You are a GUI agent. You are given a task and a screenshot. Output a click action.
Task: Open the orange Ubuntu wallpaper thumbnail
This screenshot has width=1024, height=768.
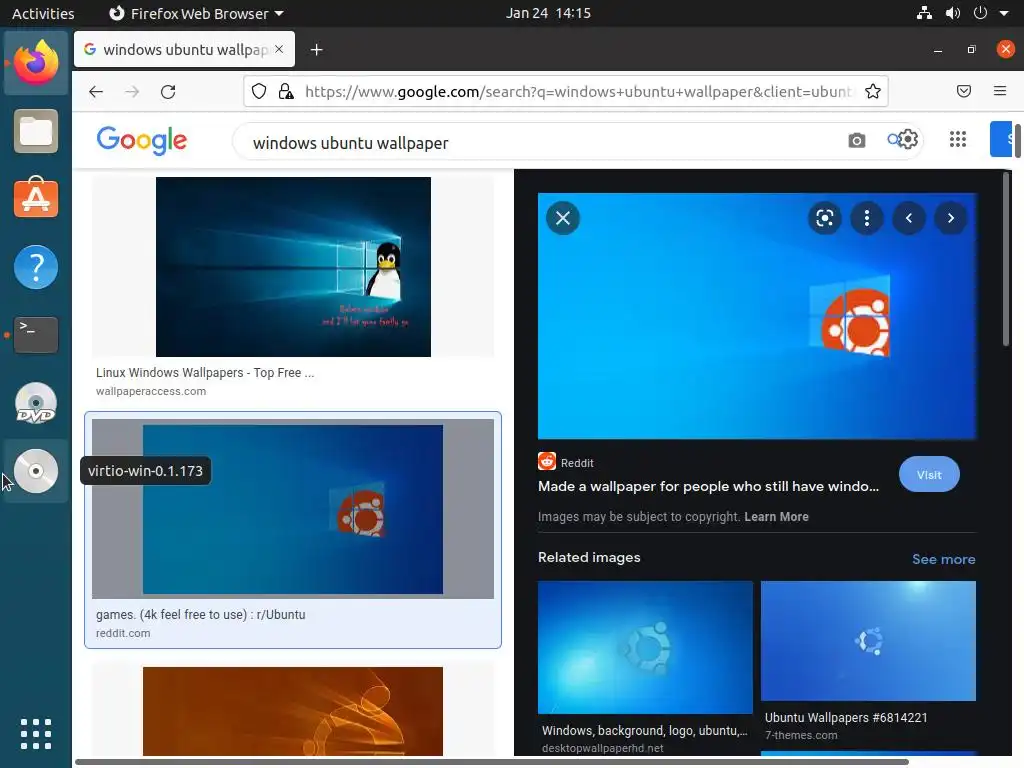[293, 712]
